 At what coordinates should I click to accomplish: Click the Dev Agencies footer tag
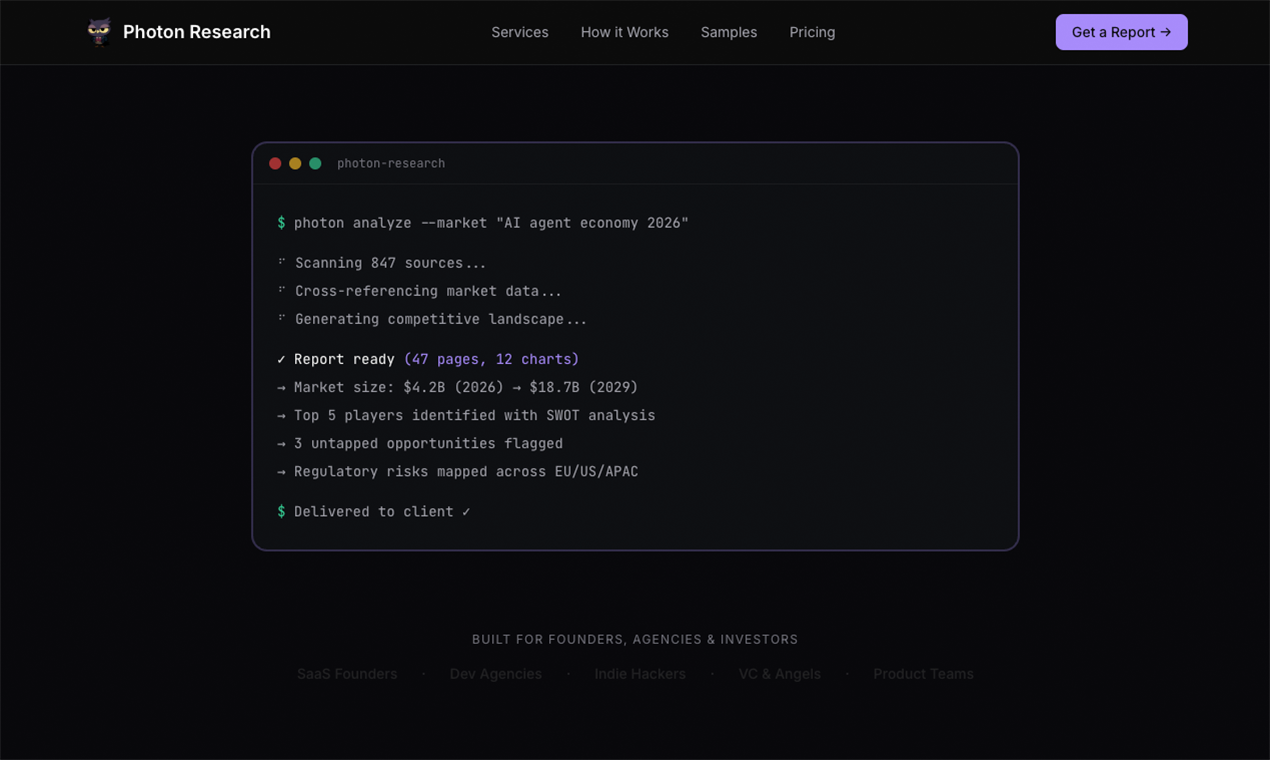(x=496, y=674)
